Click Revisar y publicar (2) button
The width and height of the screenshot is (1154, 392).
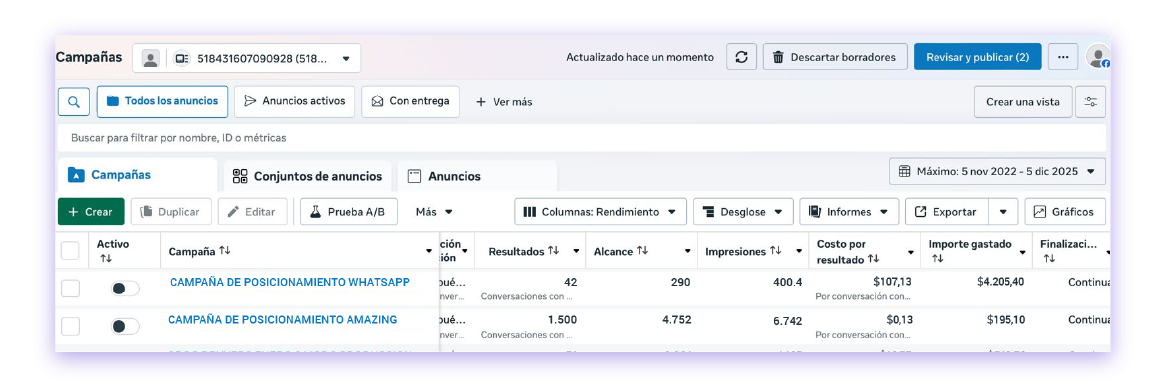[977, 57]
